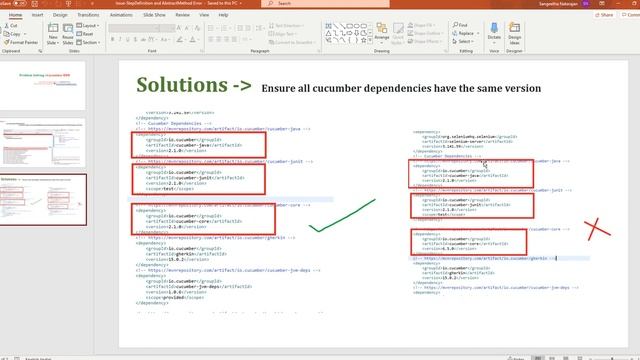This screenshot has width=640, height=360.
Task: Select the second slide thumbnail
Action: click(42, 143)
